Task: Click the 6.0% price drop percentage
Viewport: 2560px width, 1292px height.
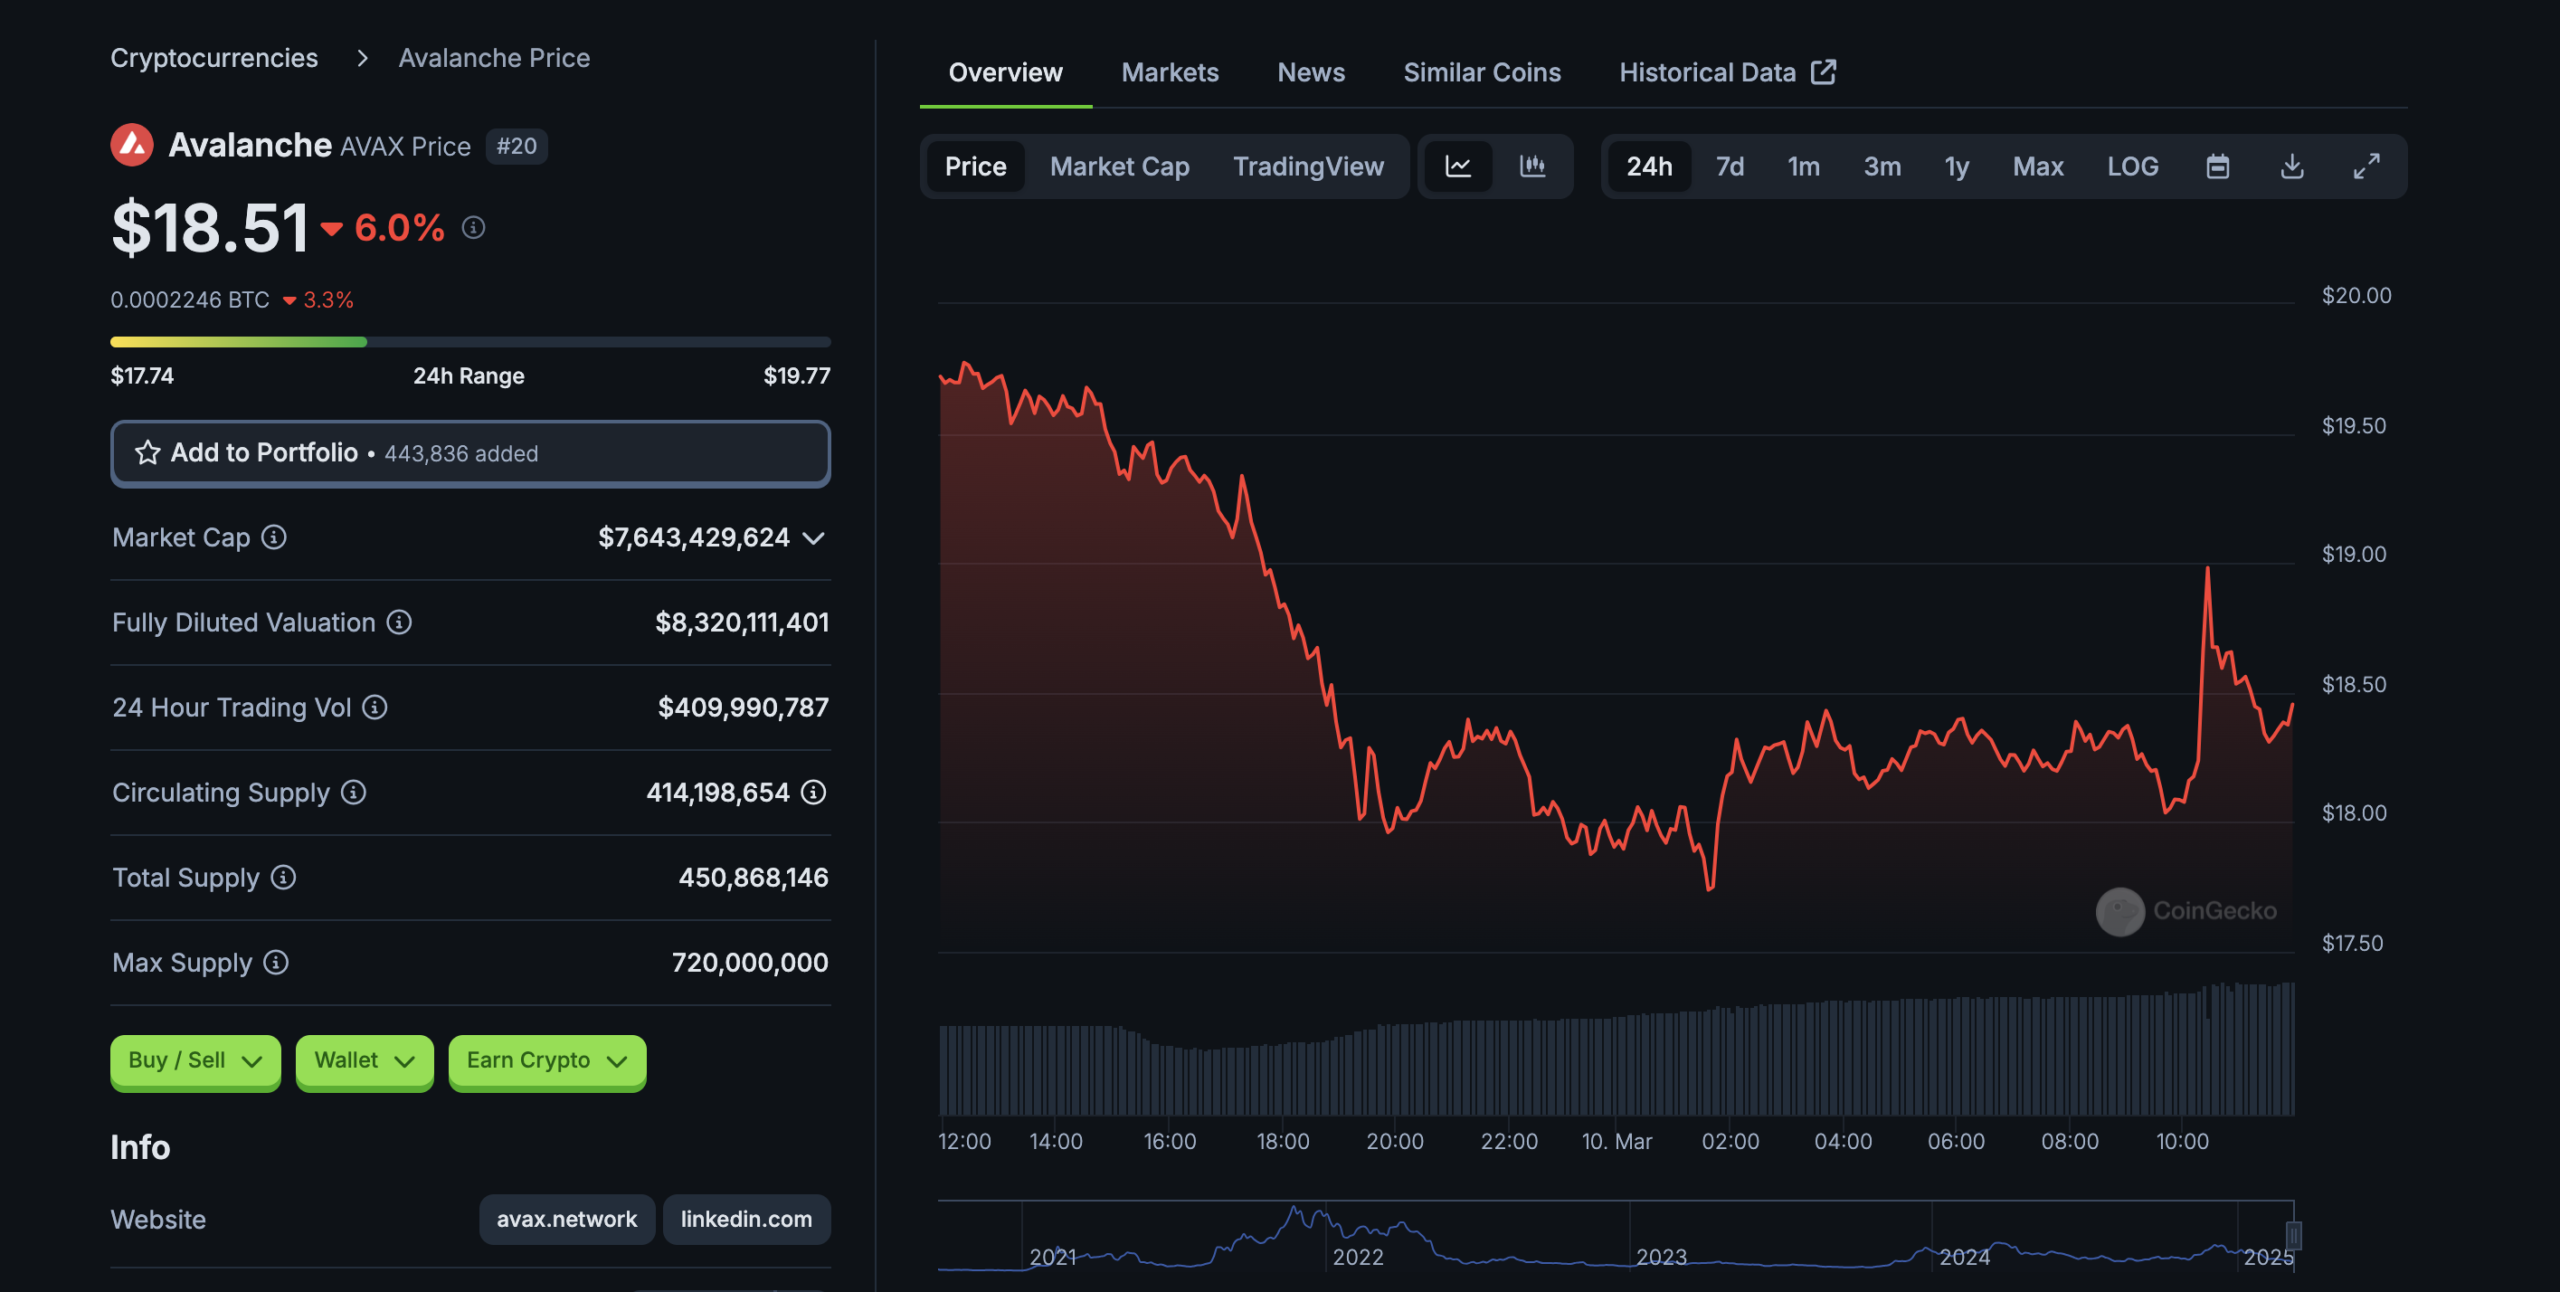Action: [399, 228]
